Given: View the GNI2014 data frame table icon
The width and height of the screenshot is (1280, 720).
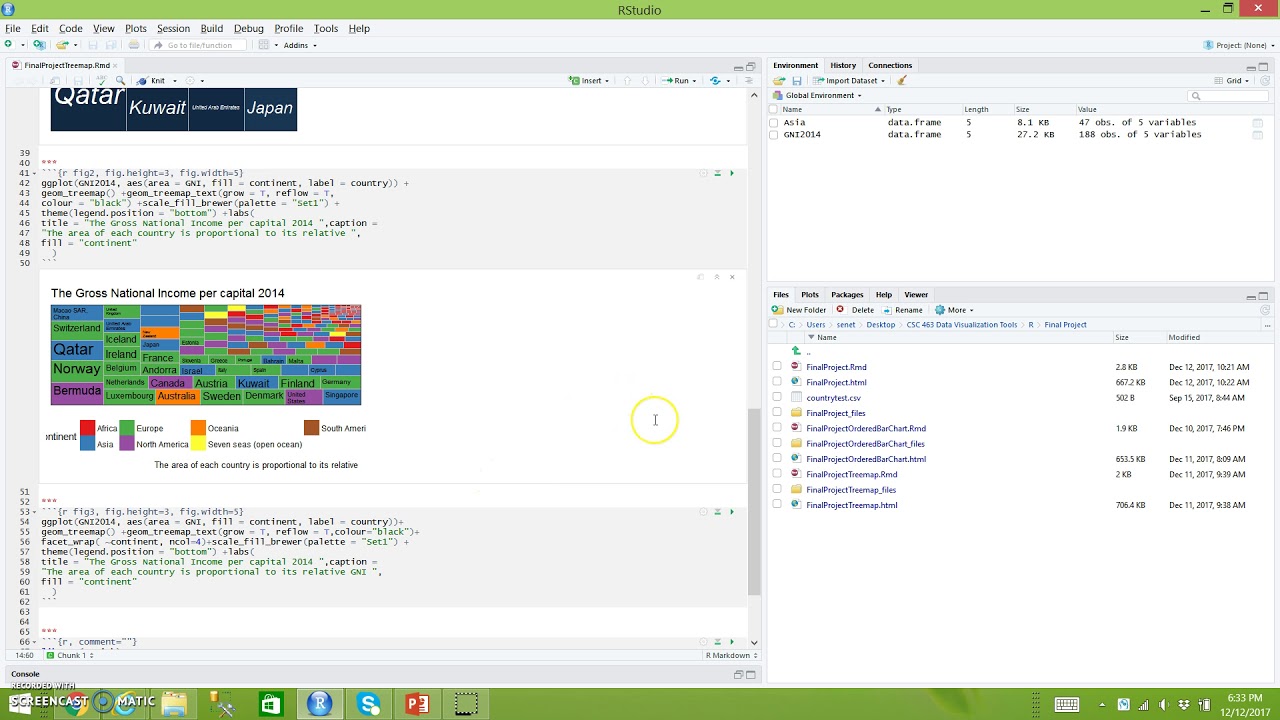Looking at the screenshot, I should pyautogui.click(x=1258, y=135).
